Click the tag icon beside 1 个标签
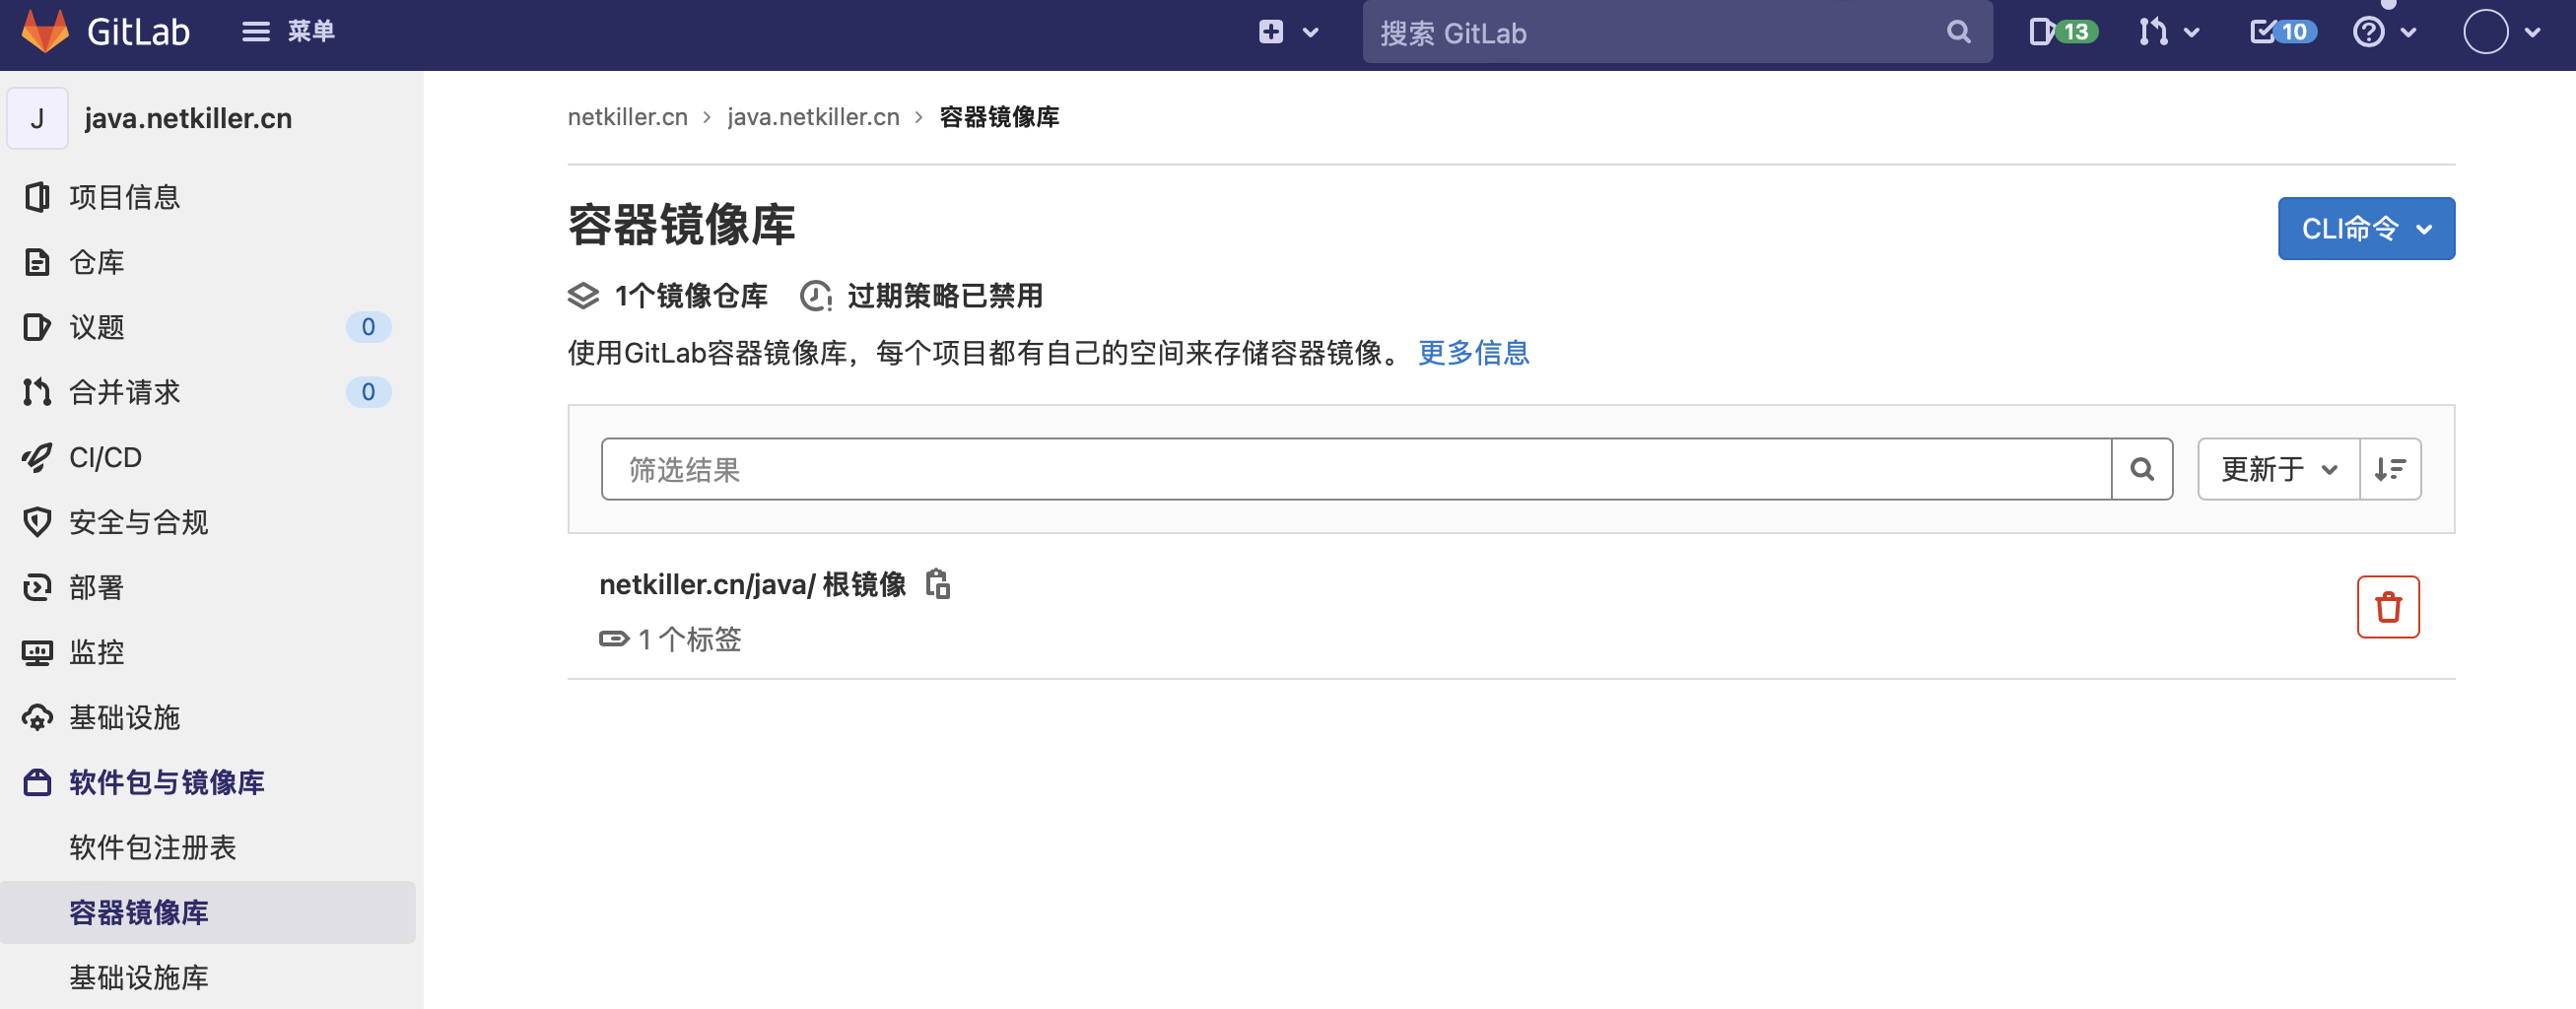 [614, 639]
